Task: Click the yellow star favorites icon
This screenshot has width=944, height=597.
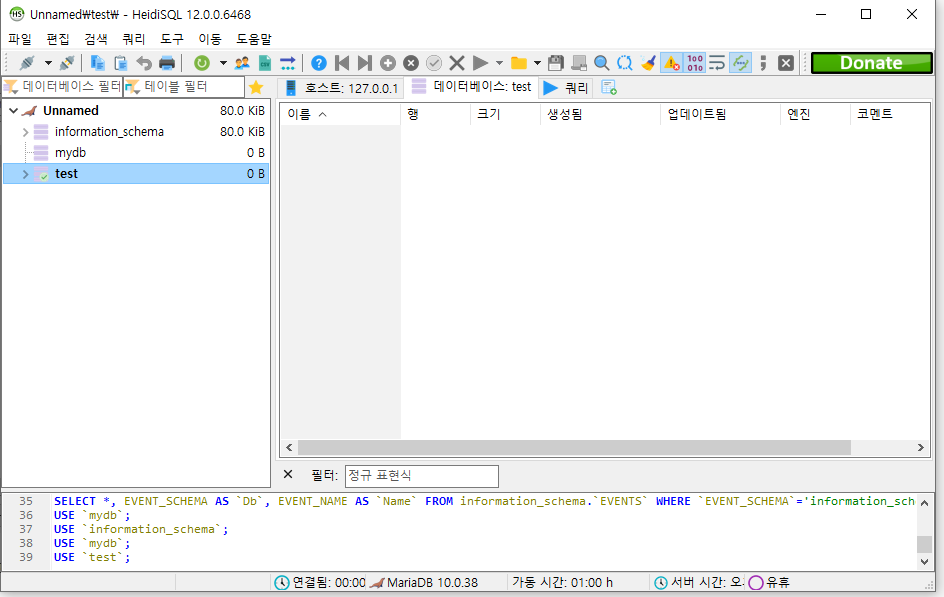Action: coord(256,87)
